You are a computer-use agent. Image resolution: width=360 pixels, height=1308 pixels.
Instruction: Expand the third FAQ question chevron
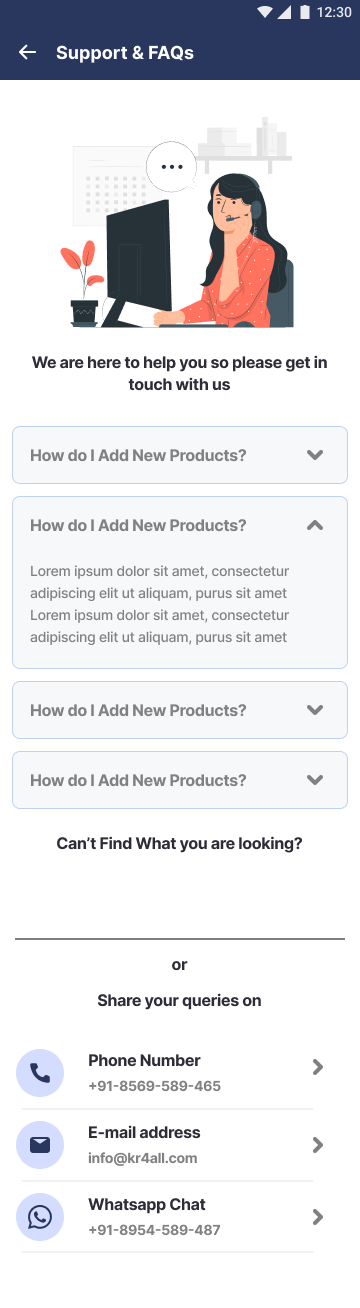pos(315,710)
